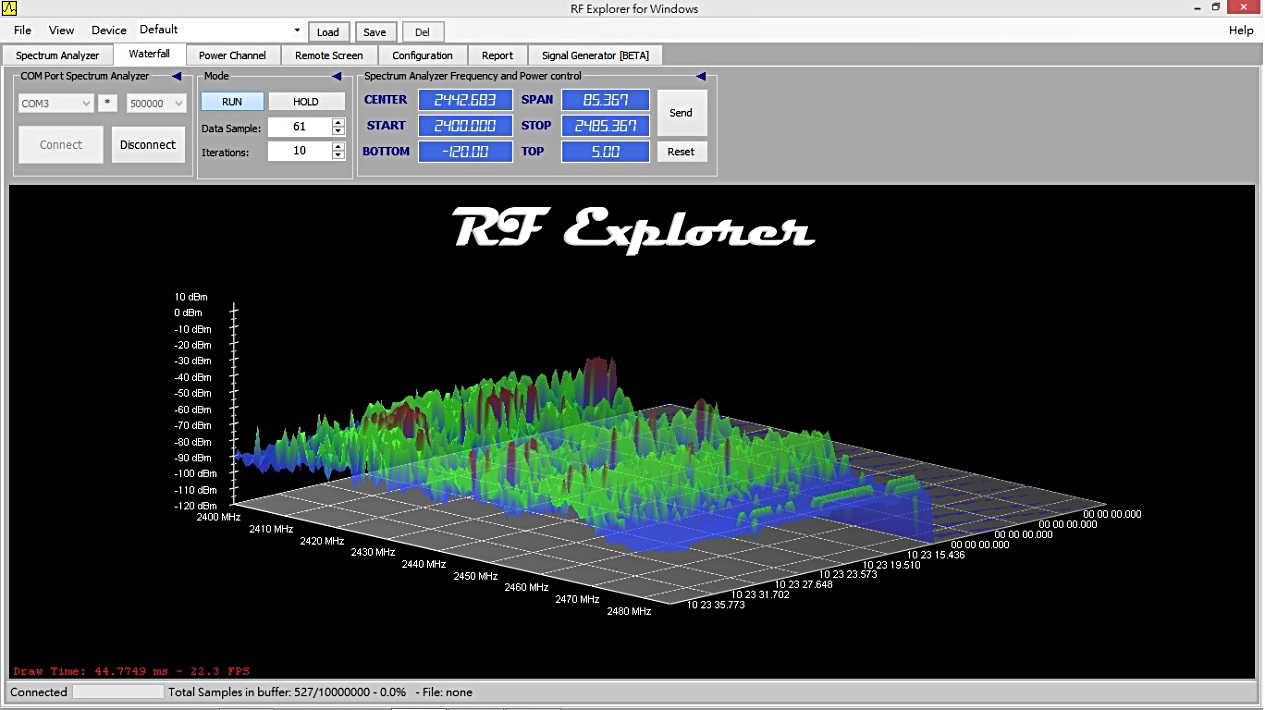This screenshot has height=710, width=1265.
Task: Click the Data Sample label
Action: click(x=231, y=128)
